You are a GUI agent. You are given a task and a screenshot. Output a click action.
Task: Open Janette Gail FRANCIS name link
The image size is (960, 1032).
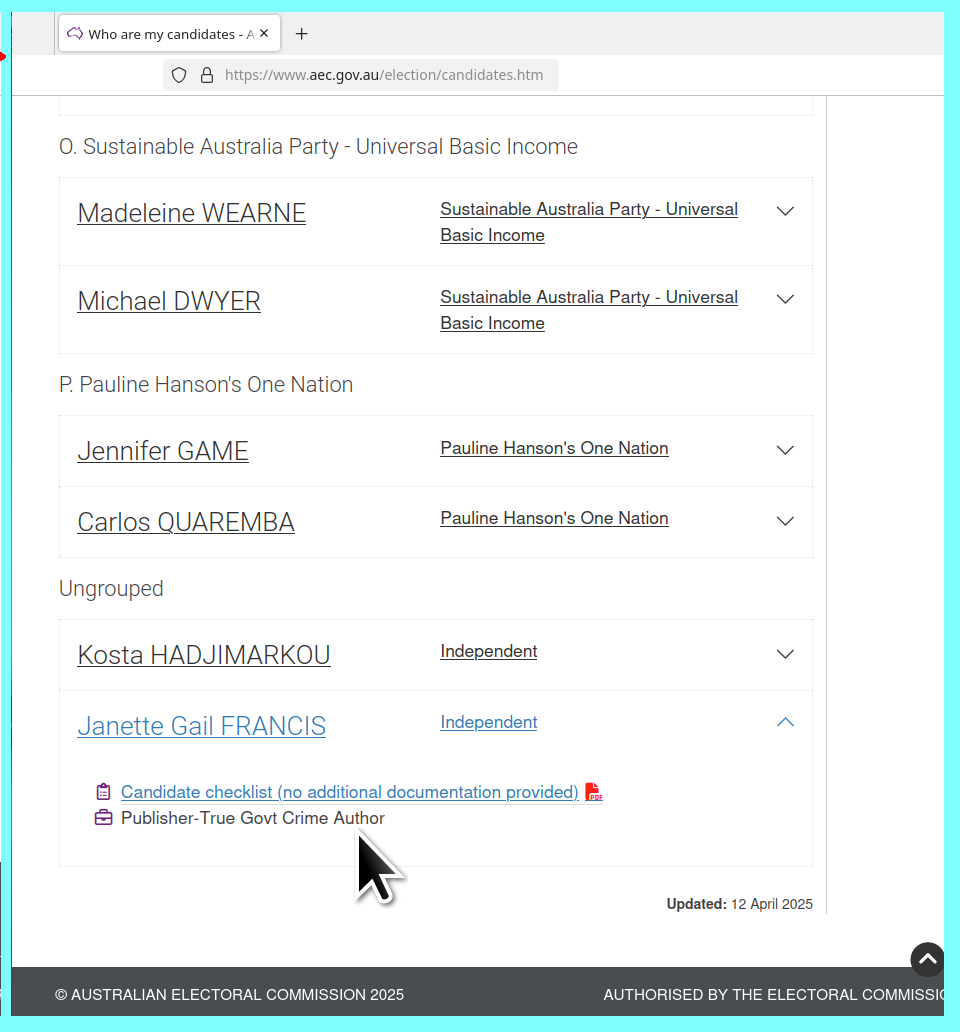click(x=201, y=726)
